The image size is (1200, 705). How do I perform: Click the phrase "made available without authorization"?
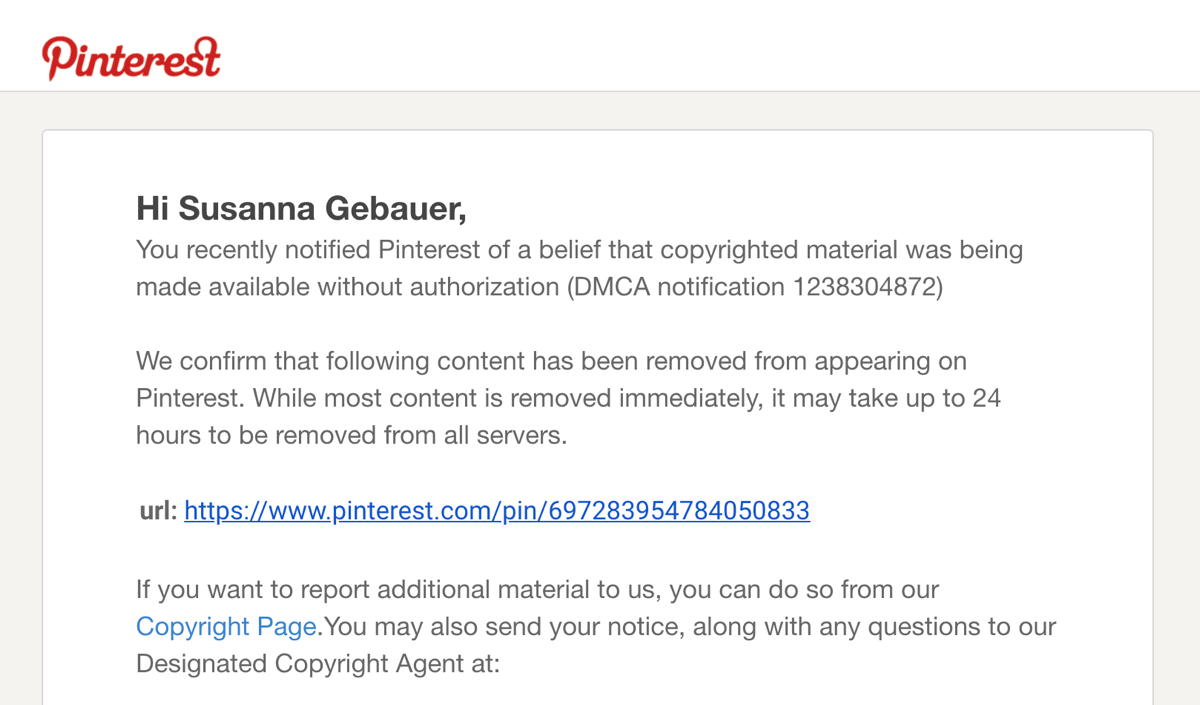coord(347,287)
